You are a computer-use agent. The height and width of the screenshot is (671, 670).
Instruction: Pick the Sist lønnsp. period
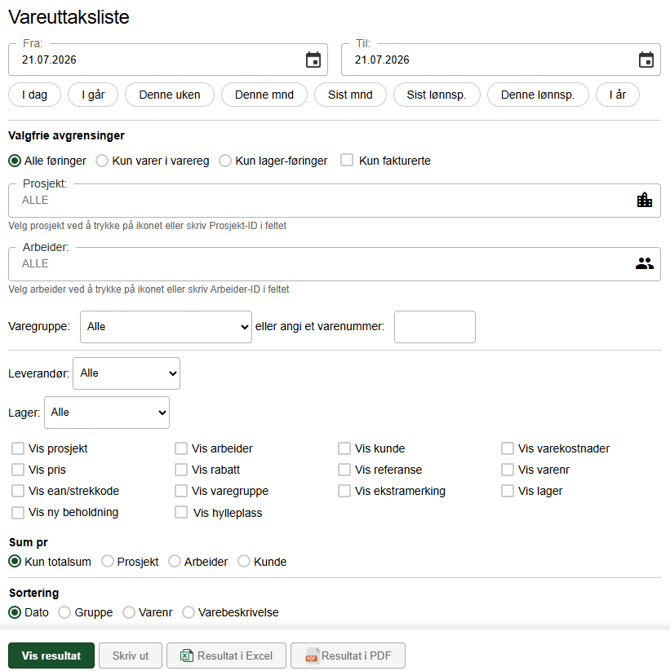[x=437, y=95]
